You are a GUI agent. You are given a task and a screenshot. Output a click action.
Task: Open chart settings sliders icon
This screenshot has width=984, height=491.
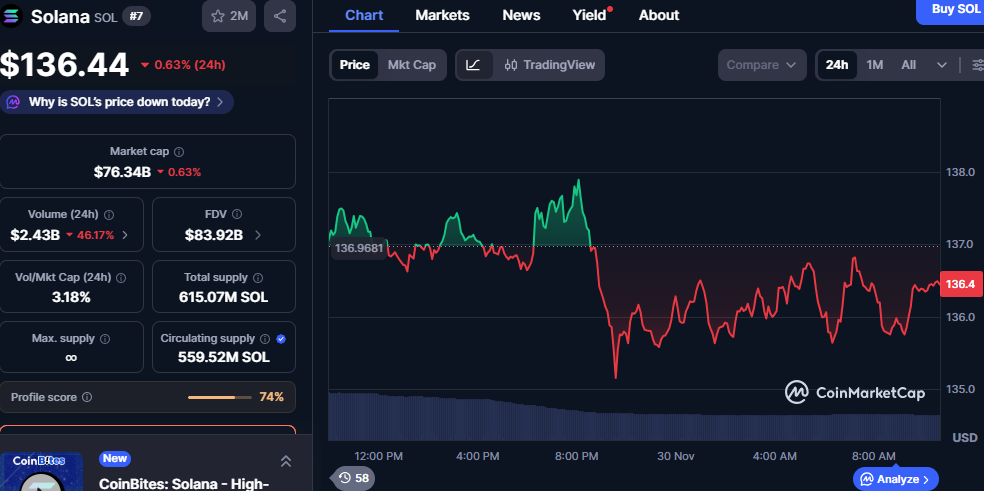click(x=976, y=65)
